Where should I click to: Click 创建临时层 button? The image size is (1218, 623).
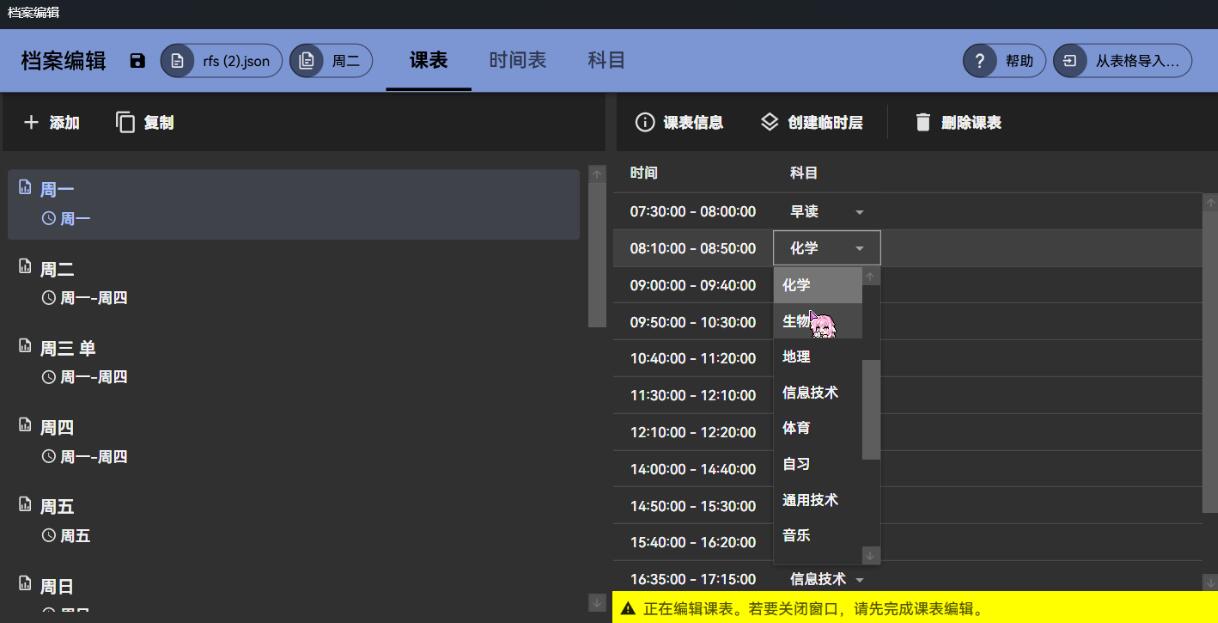tap(811, 123)
